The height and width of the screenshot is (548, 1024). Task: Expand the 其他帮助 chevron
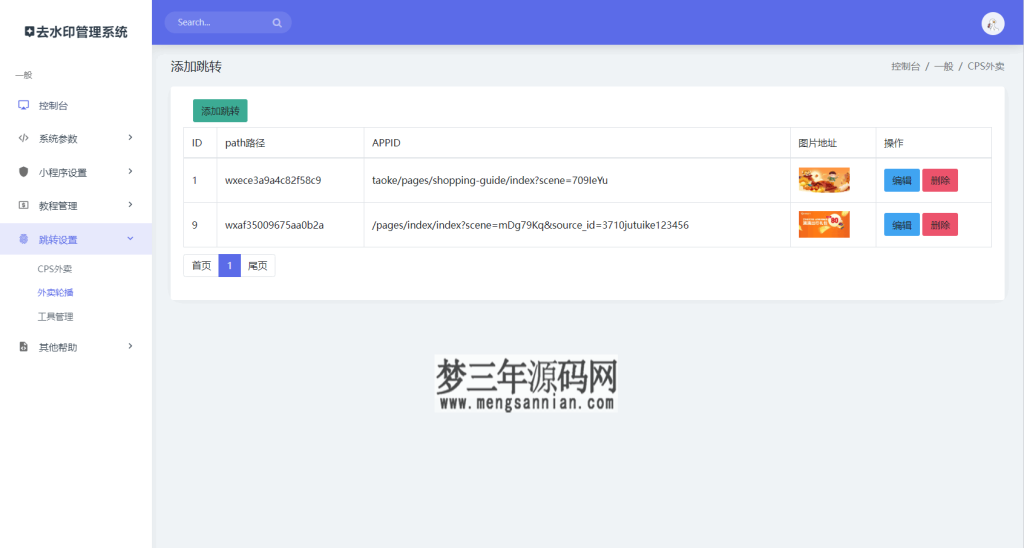click(130, 347)
